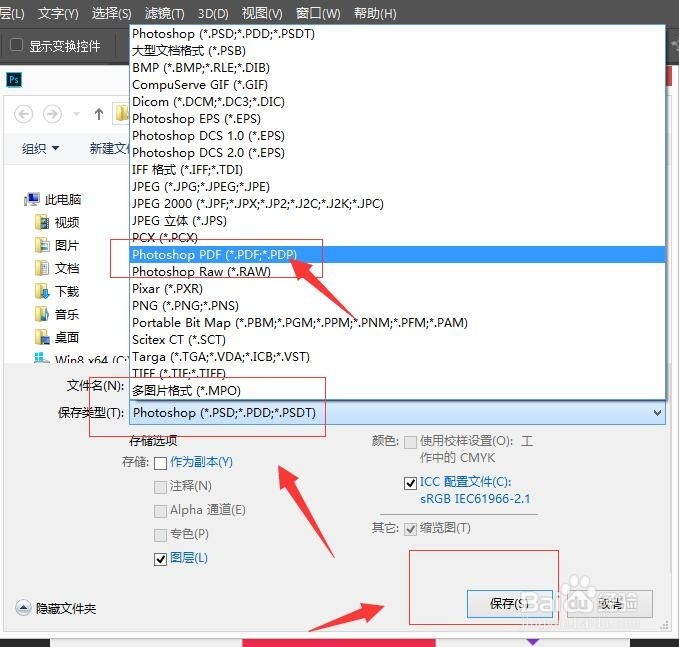
Task: Click the 保存(S) button
Action: [510, 603]
